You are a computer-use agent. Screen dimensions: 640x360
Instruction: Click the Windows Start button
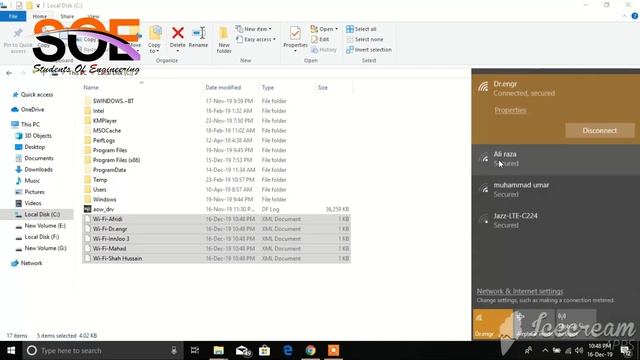(11, 350)
